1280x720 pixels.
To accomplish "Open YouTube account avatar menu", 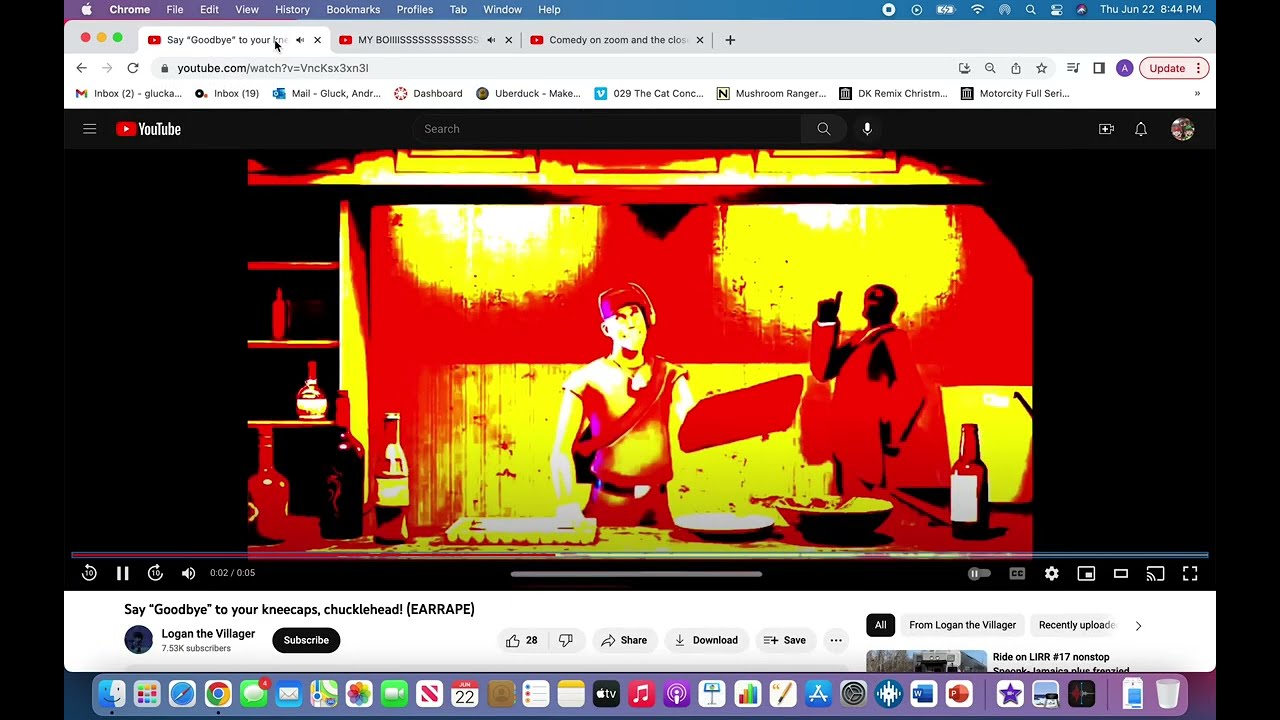I will pos(1183,129).
